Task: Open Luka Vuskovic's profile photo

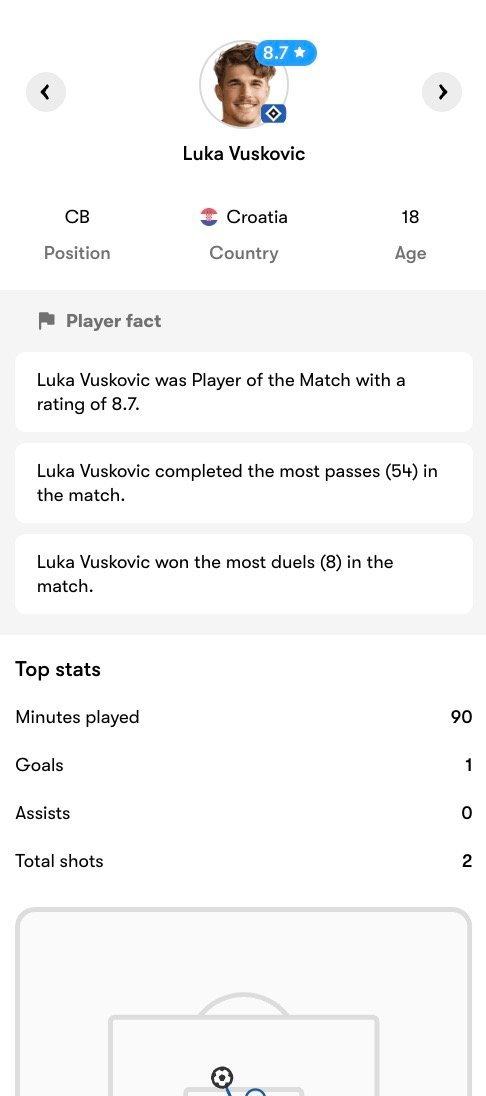Action: pyautogui.click(x=243, y=85)
